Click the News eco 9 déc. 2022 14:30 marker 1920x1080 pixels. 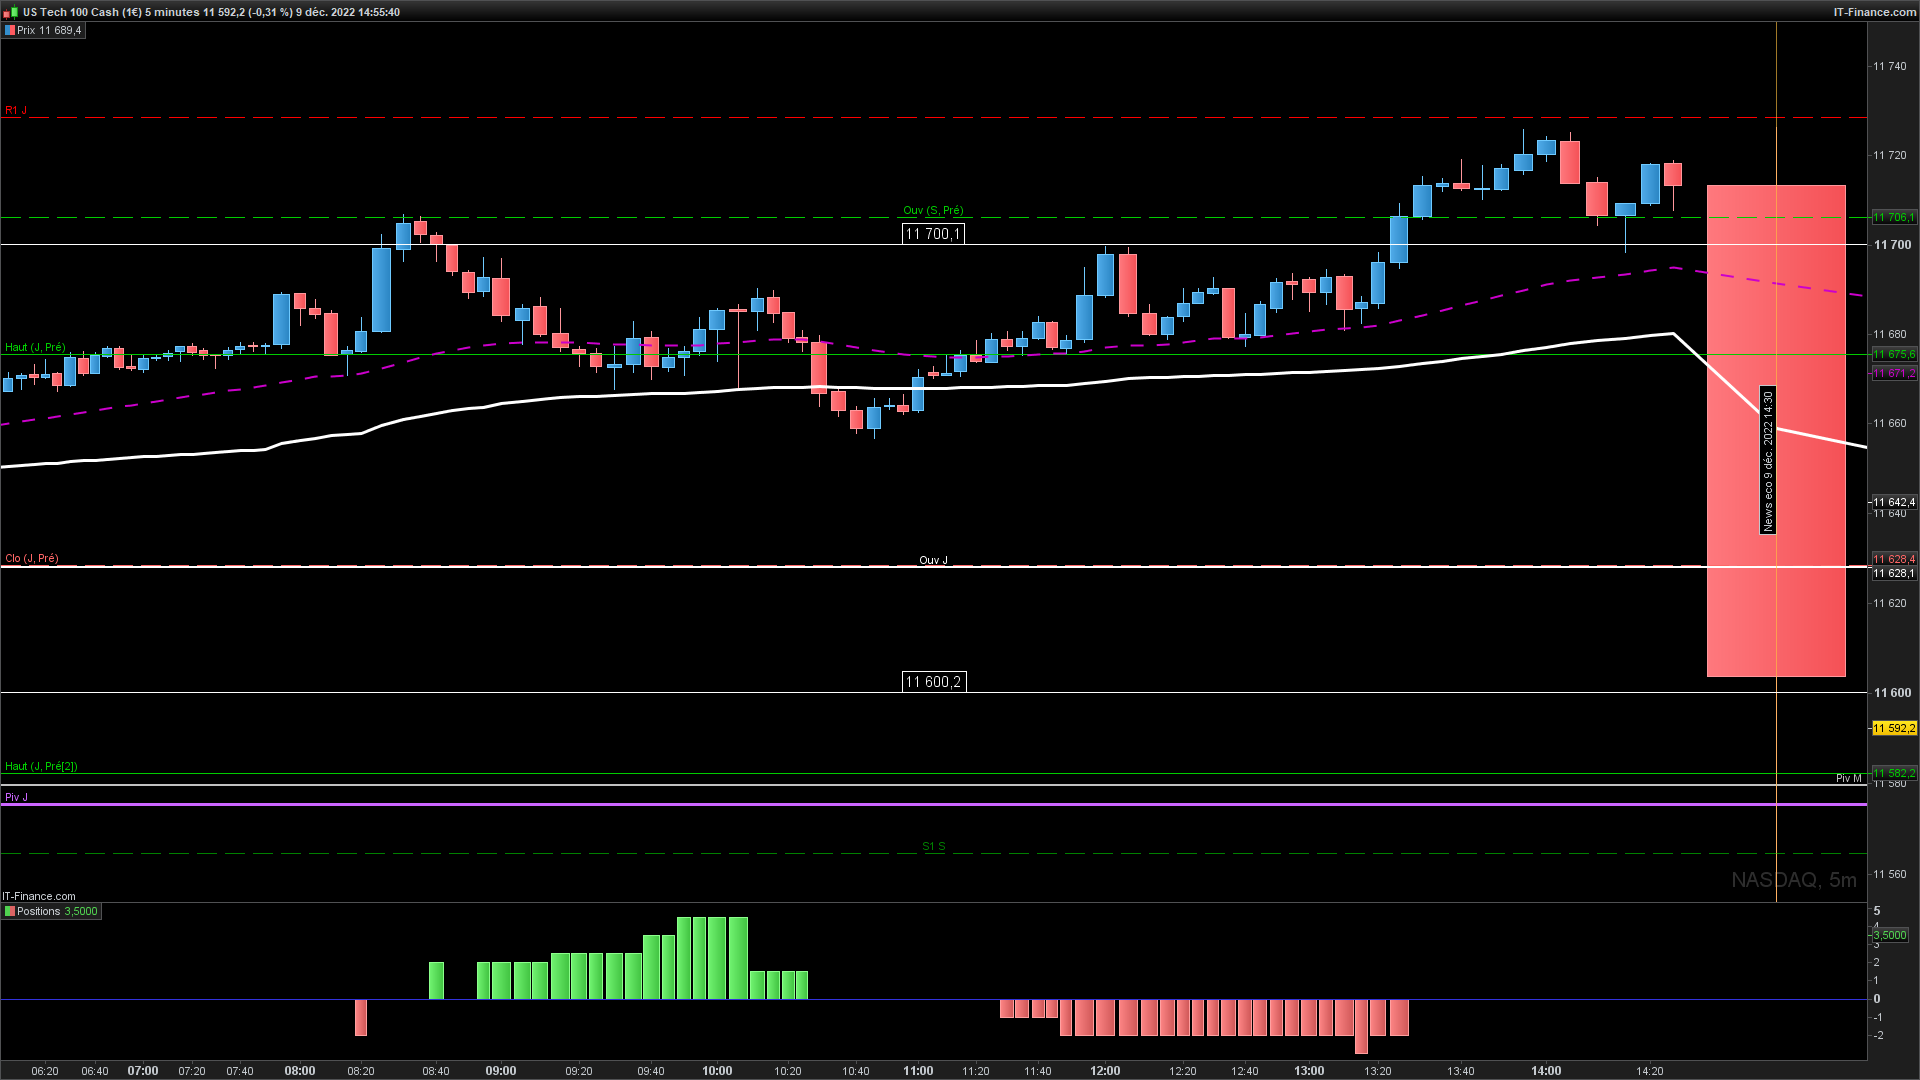point(1767,460)
